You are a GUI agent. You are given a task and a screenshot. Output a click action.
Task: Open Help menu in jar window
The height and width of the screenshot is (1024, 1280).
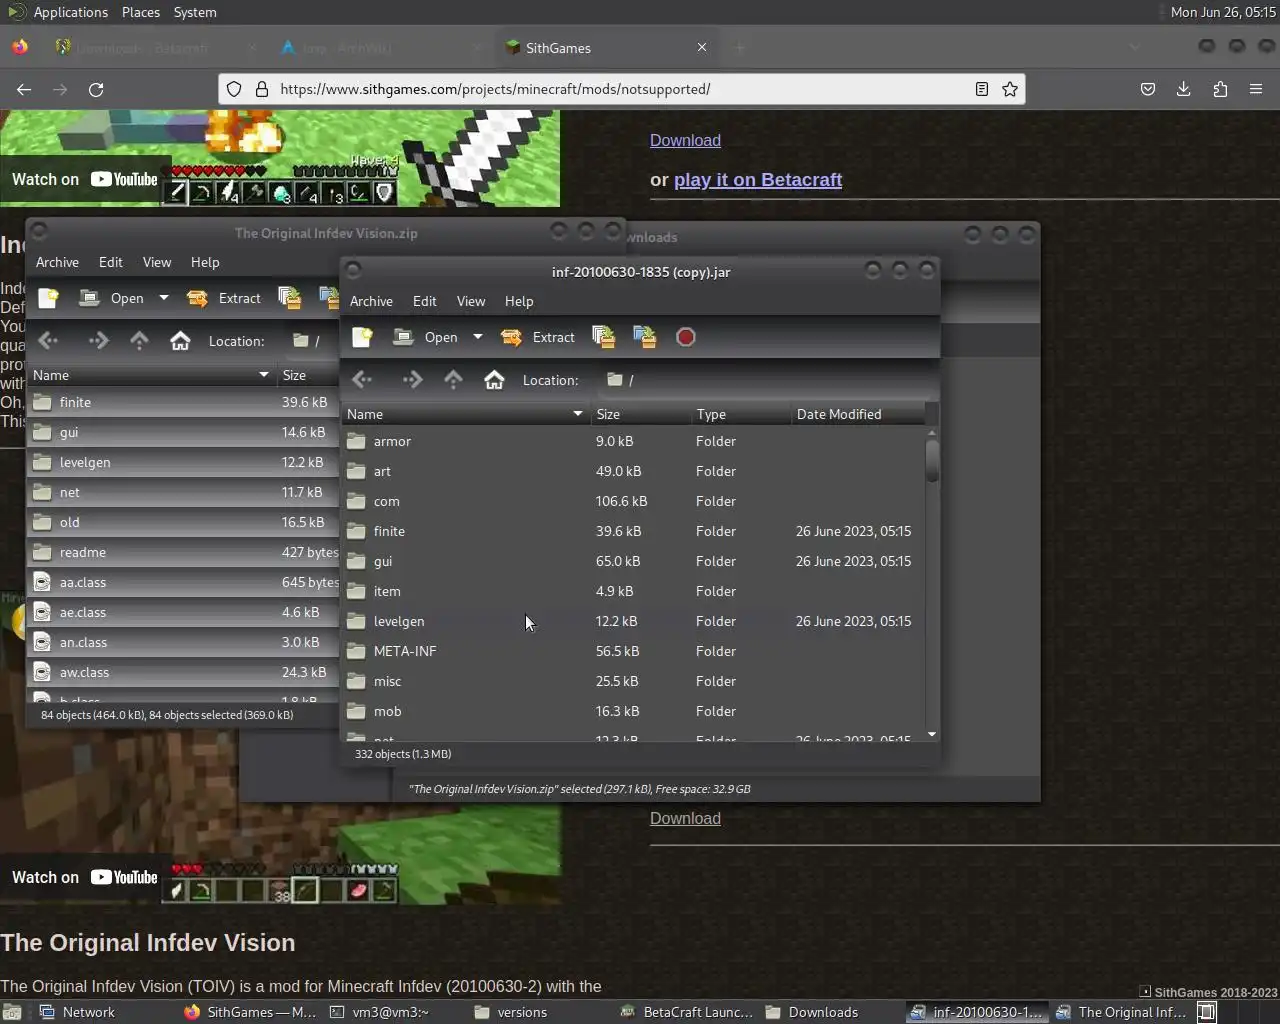pos(519,301)
